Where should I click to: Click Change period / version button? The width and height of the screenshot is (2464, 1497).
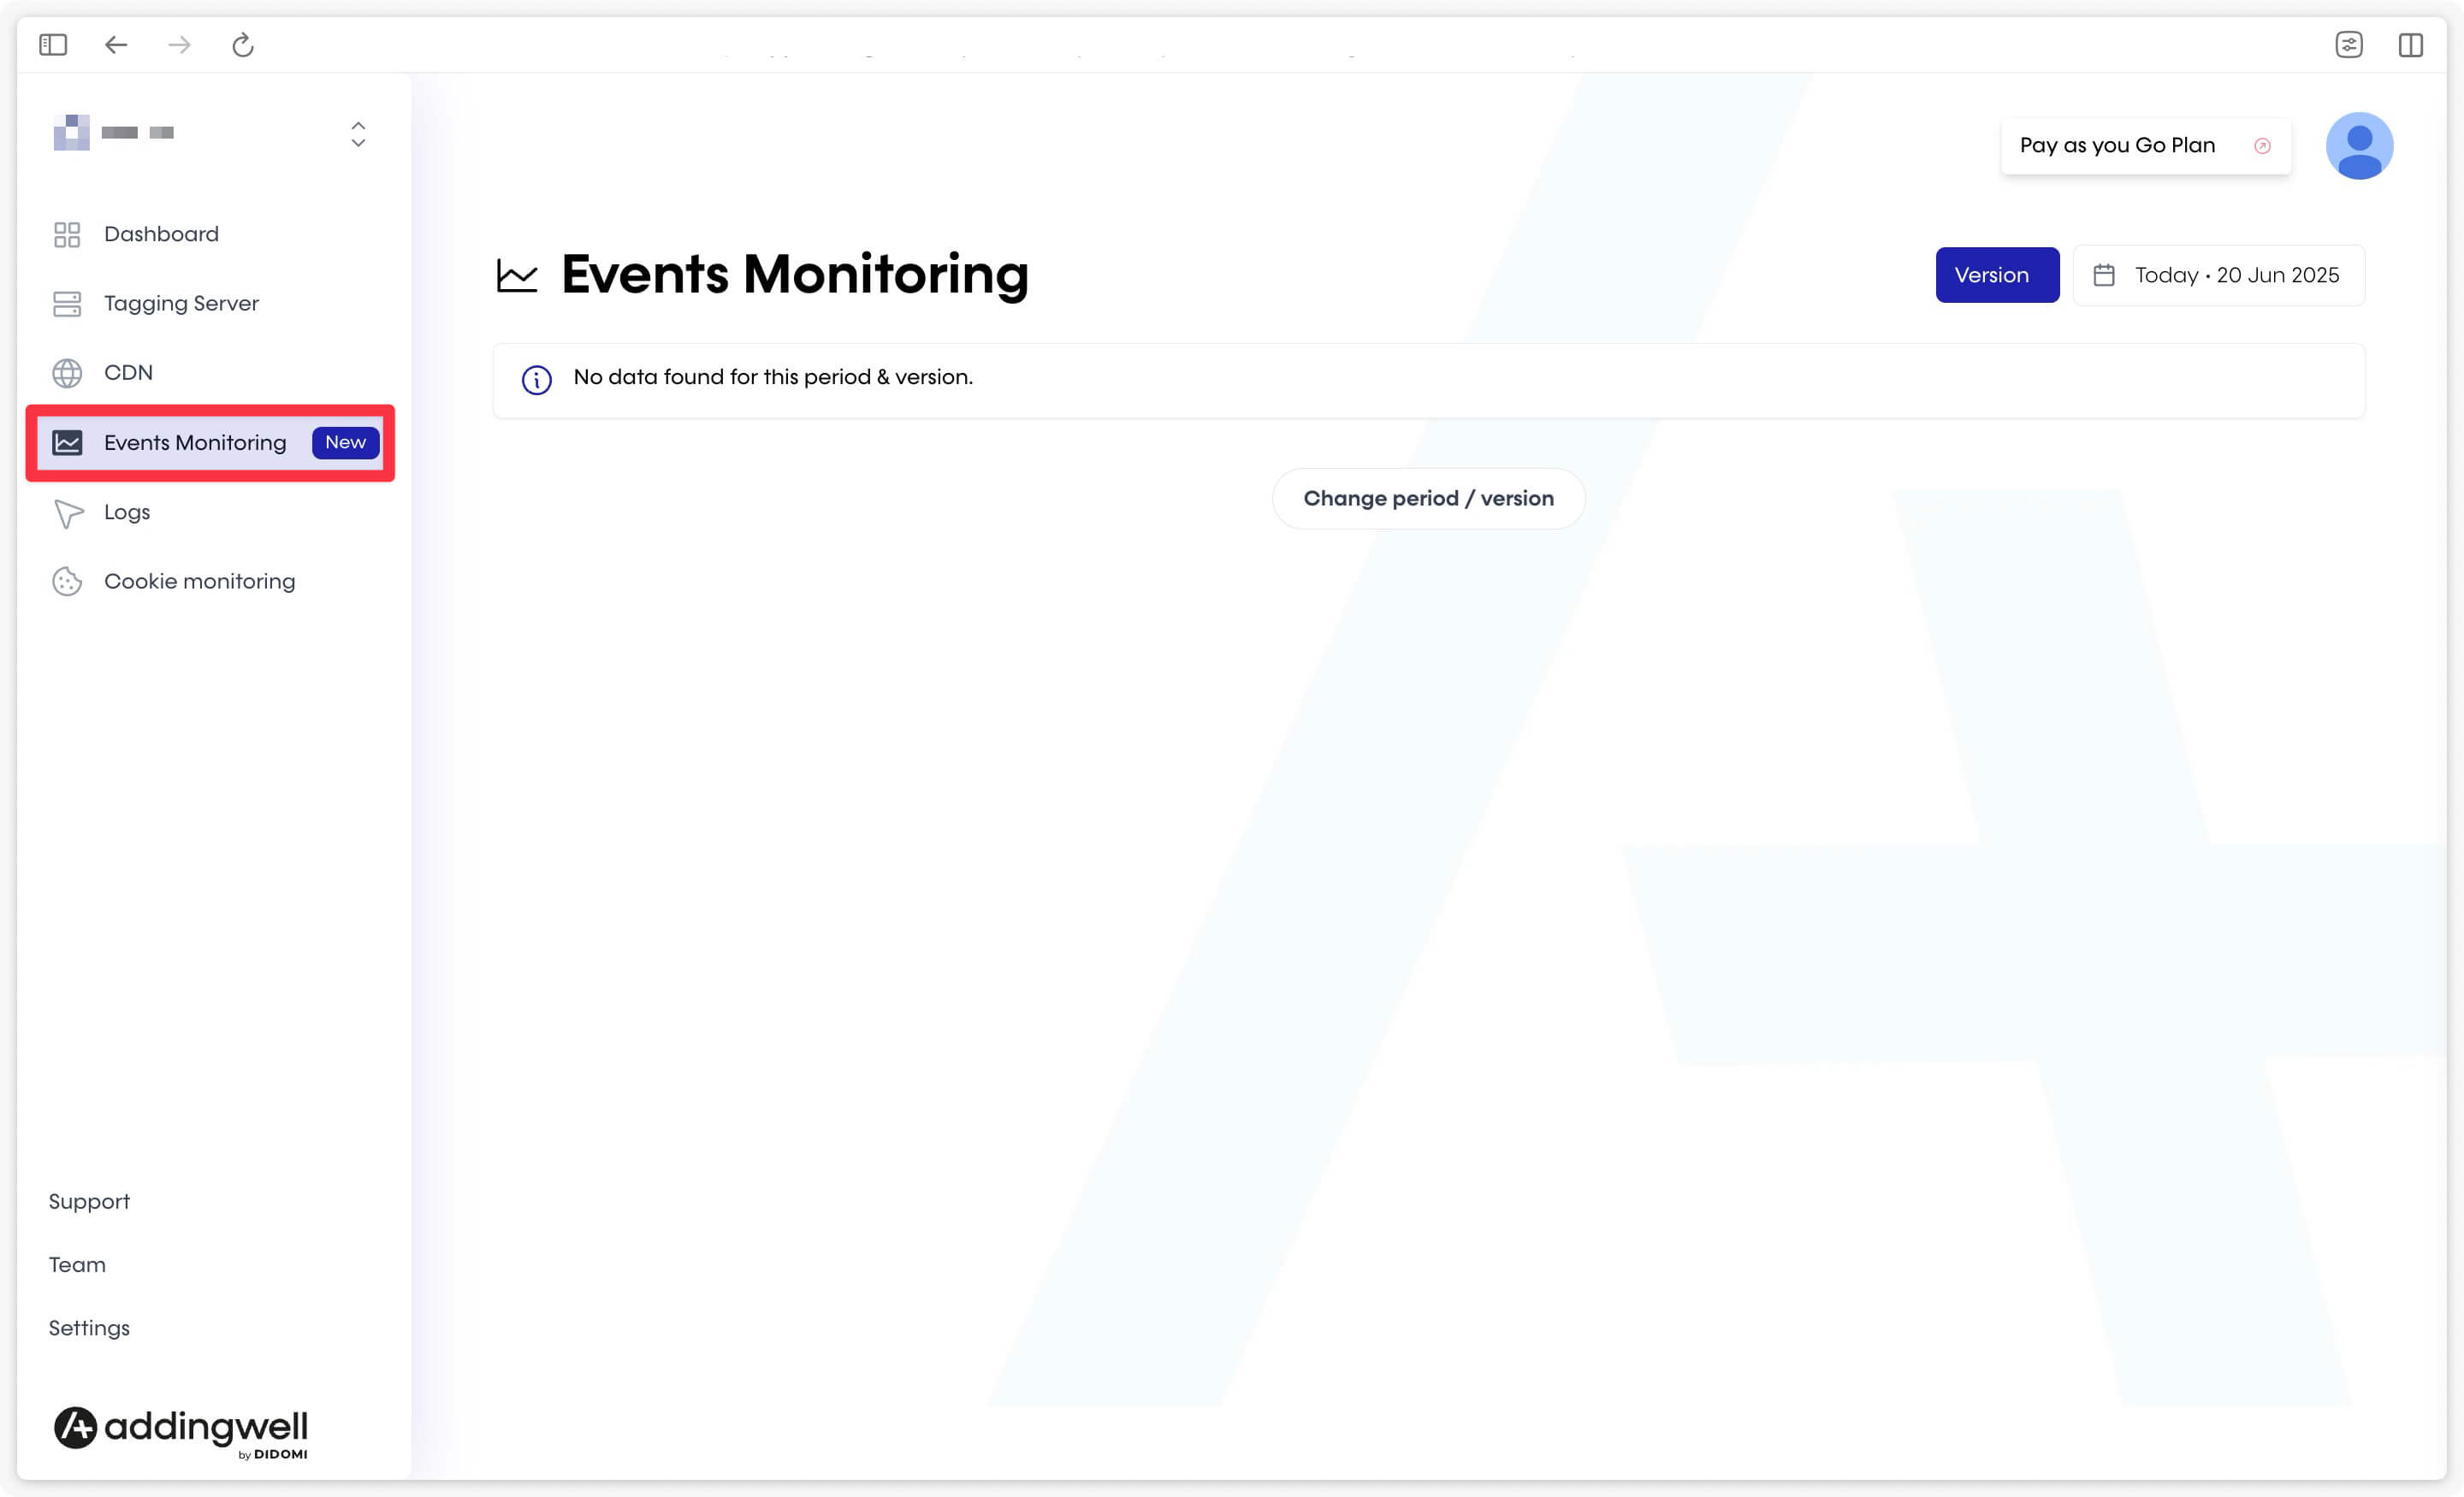coord(1428,498)
